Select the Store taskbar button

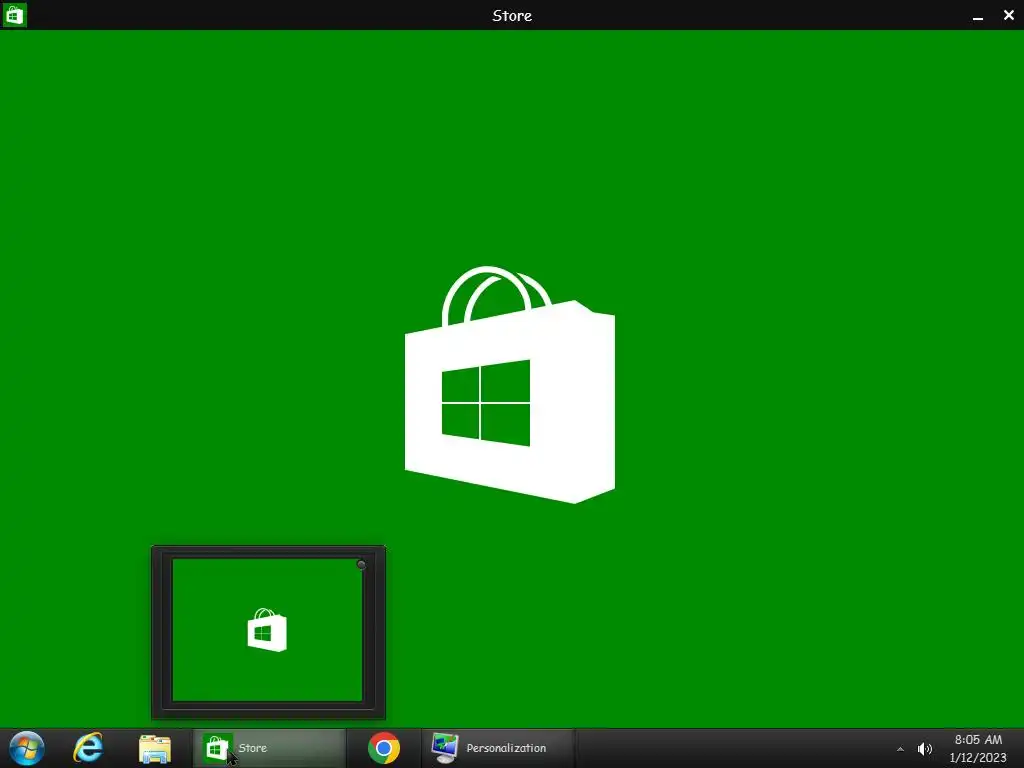(x=268, y=748)
